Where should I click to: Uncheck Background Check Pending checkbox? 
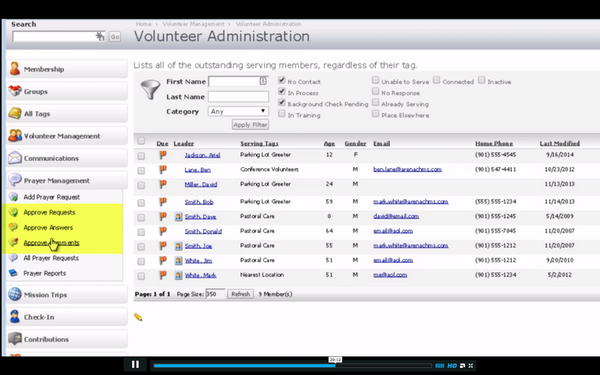pos(282,103)
